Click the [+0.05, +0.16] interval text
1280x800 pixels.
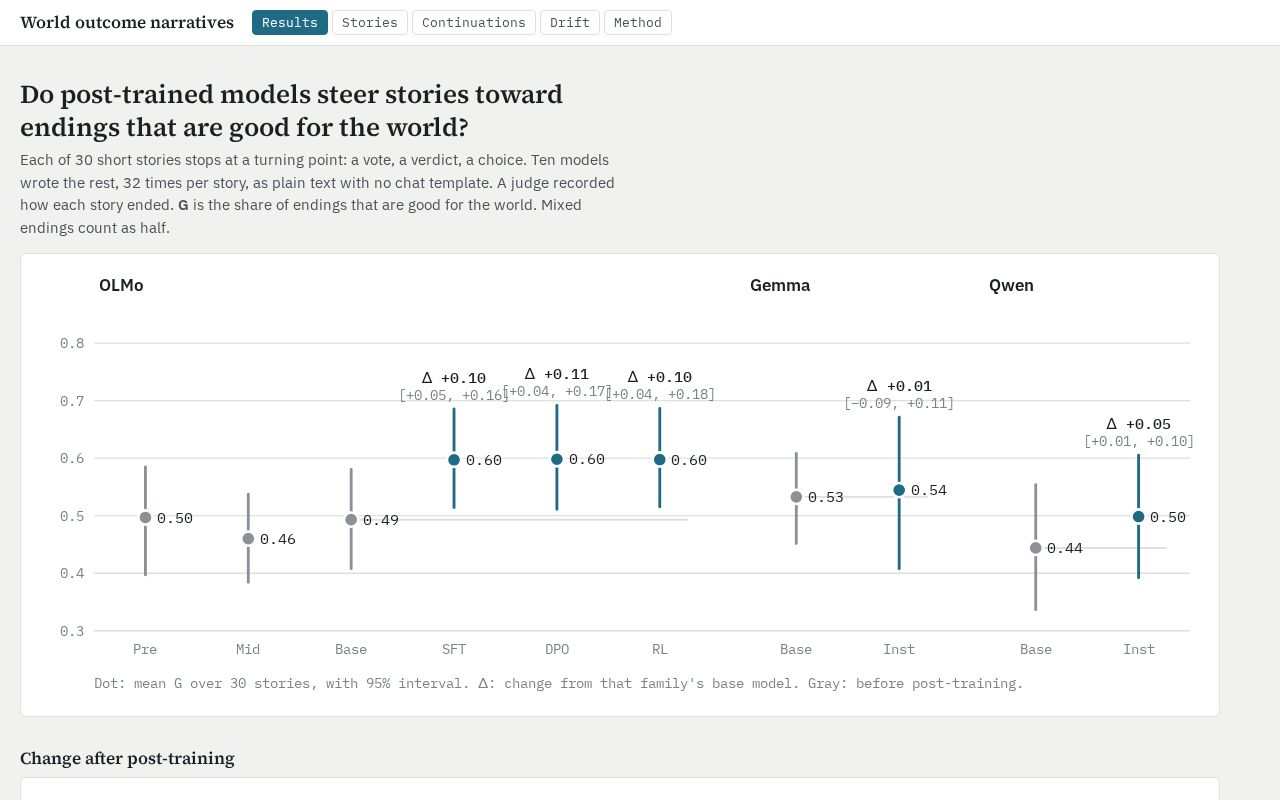pyautogui.click(x=454, y=395)
